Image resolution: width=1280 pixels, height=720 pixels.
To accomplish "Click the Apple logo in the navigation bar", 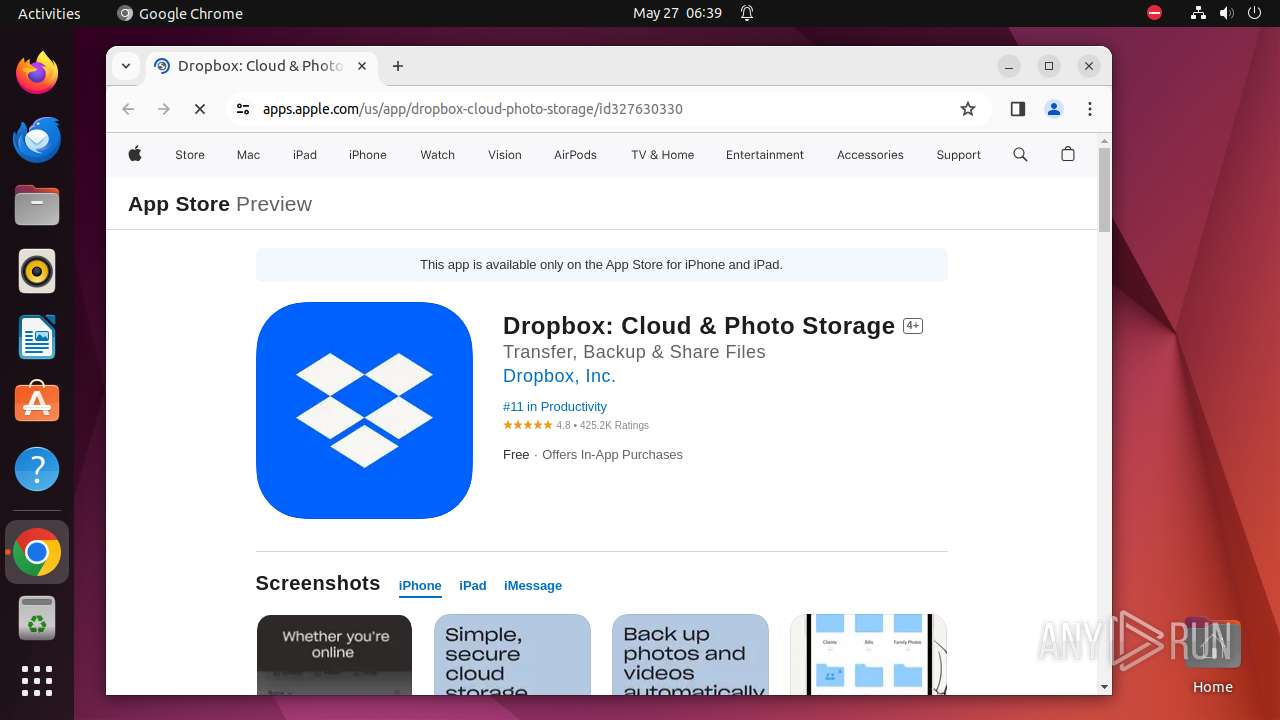I will pos(135,154).
